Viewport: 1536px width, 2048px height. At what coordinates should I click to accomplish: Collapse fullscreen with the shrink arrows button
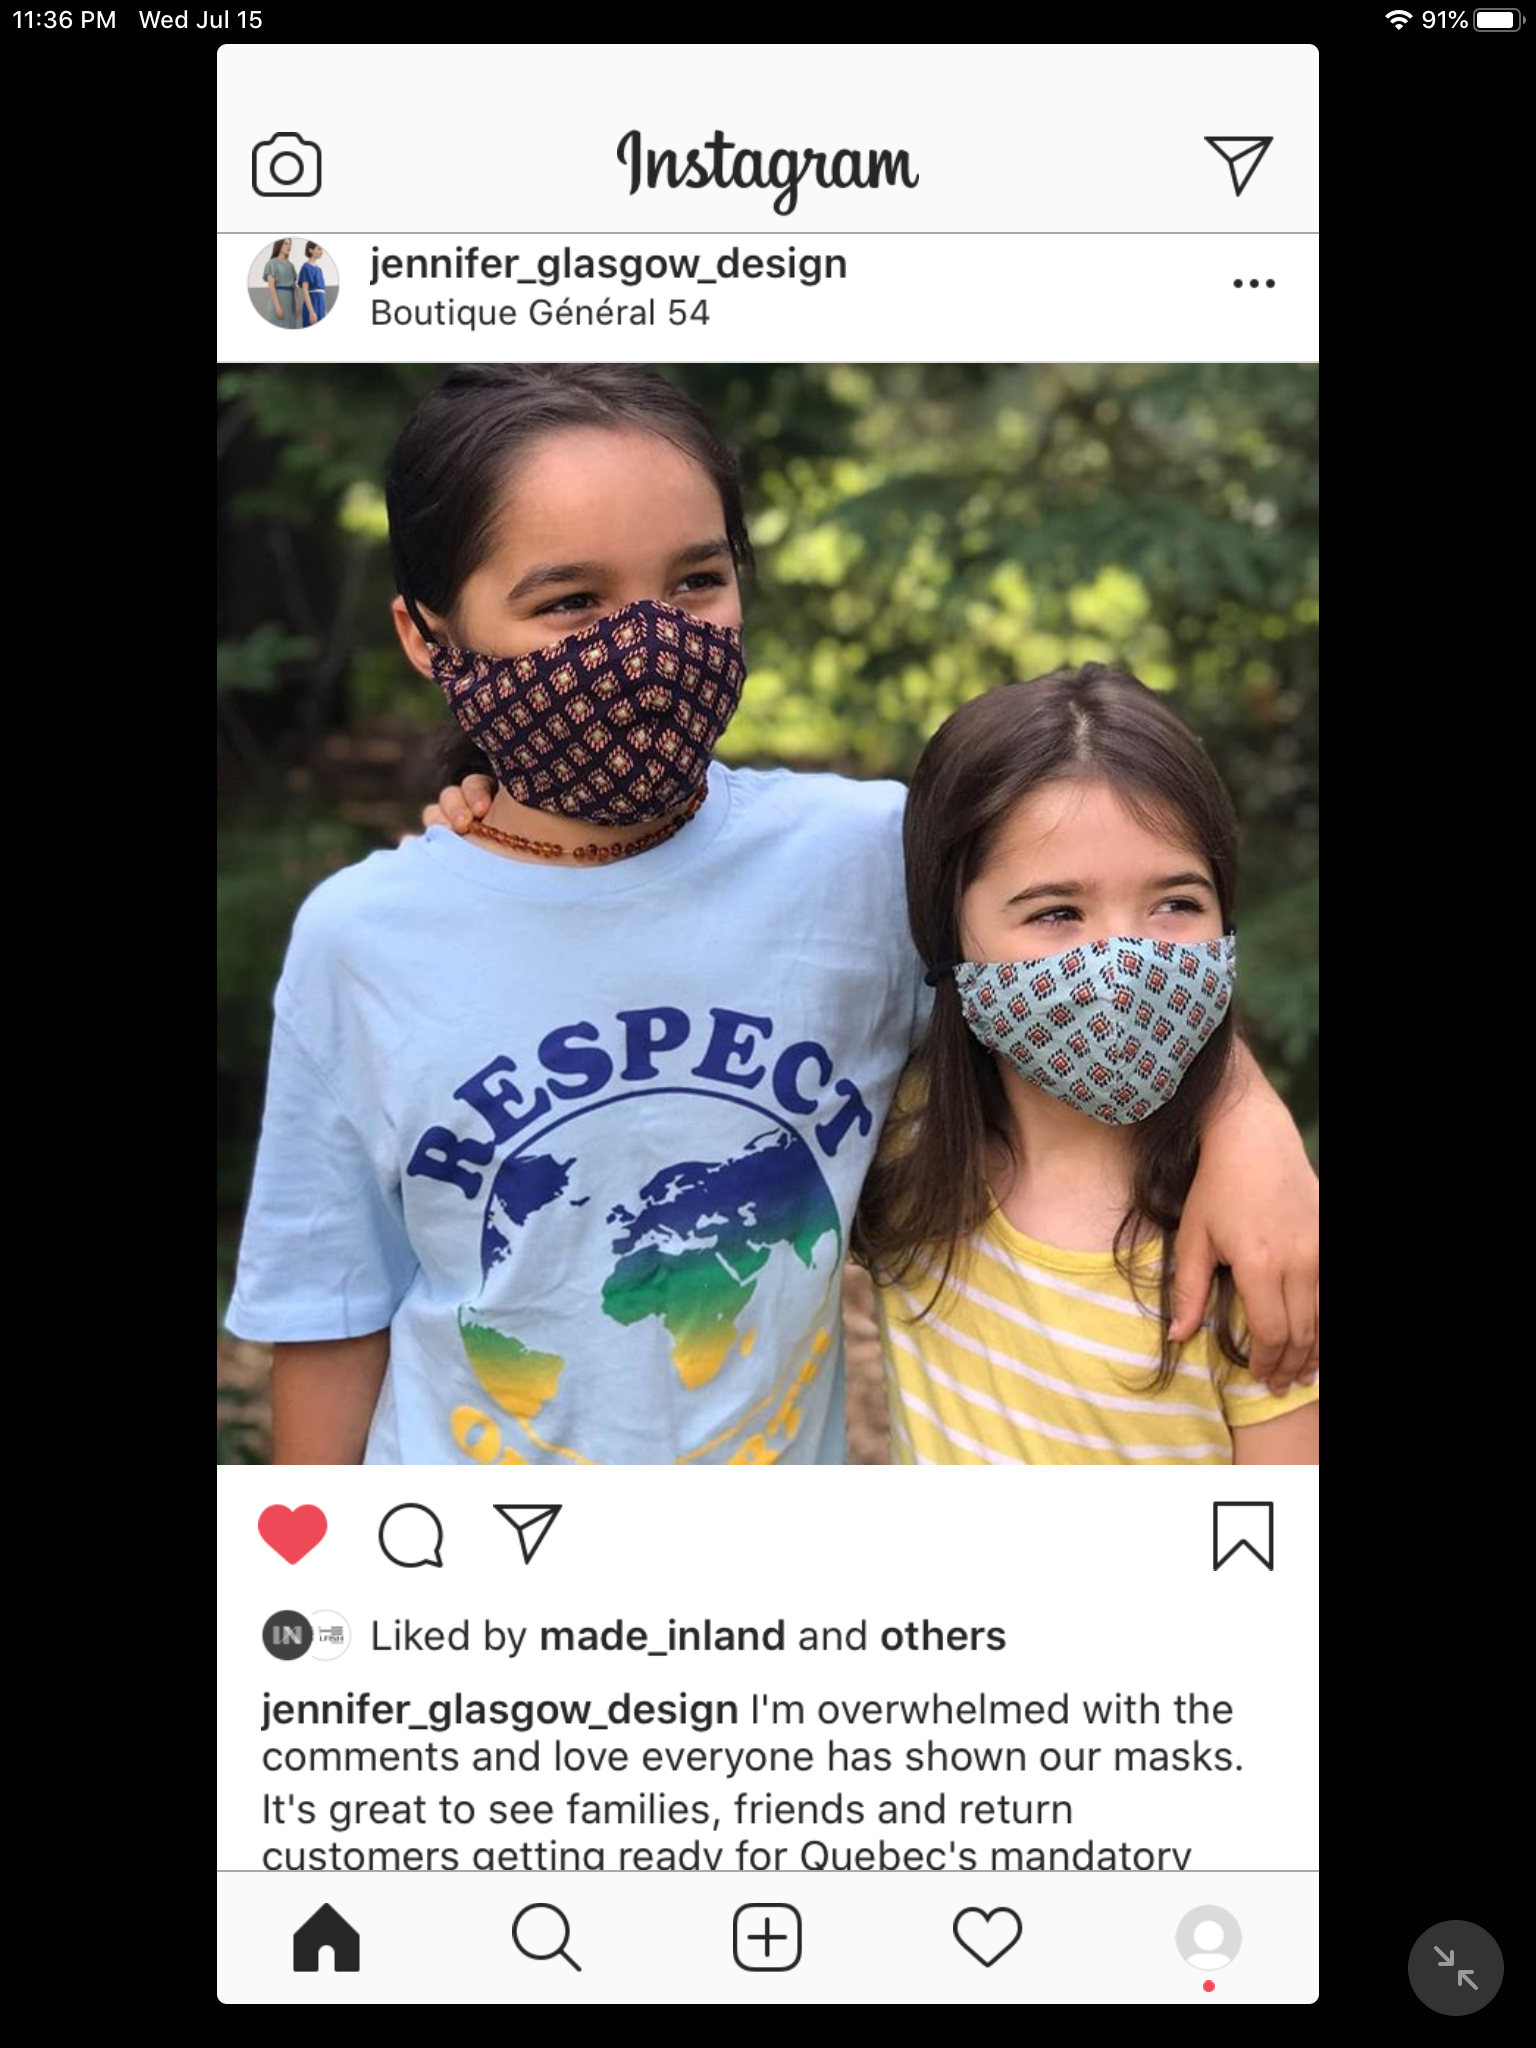pos(1455,1968)
